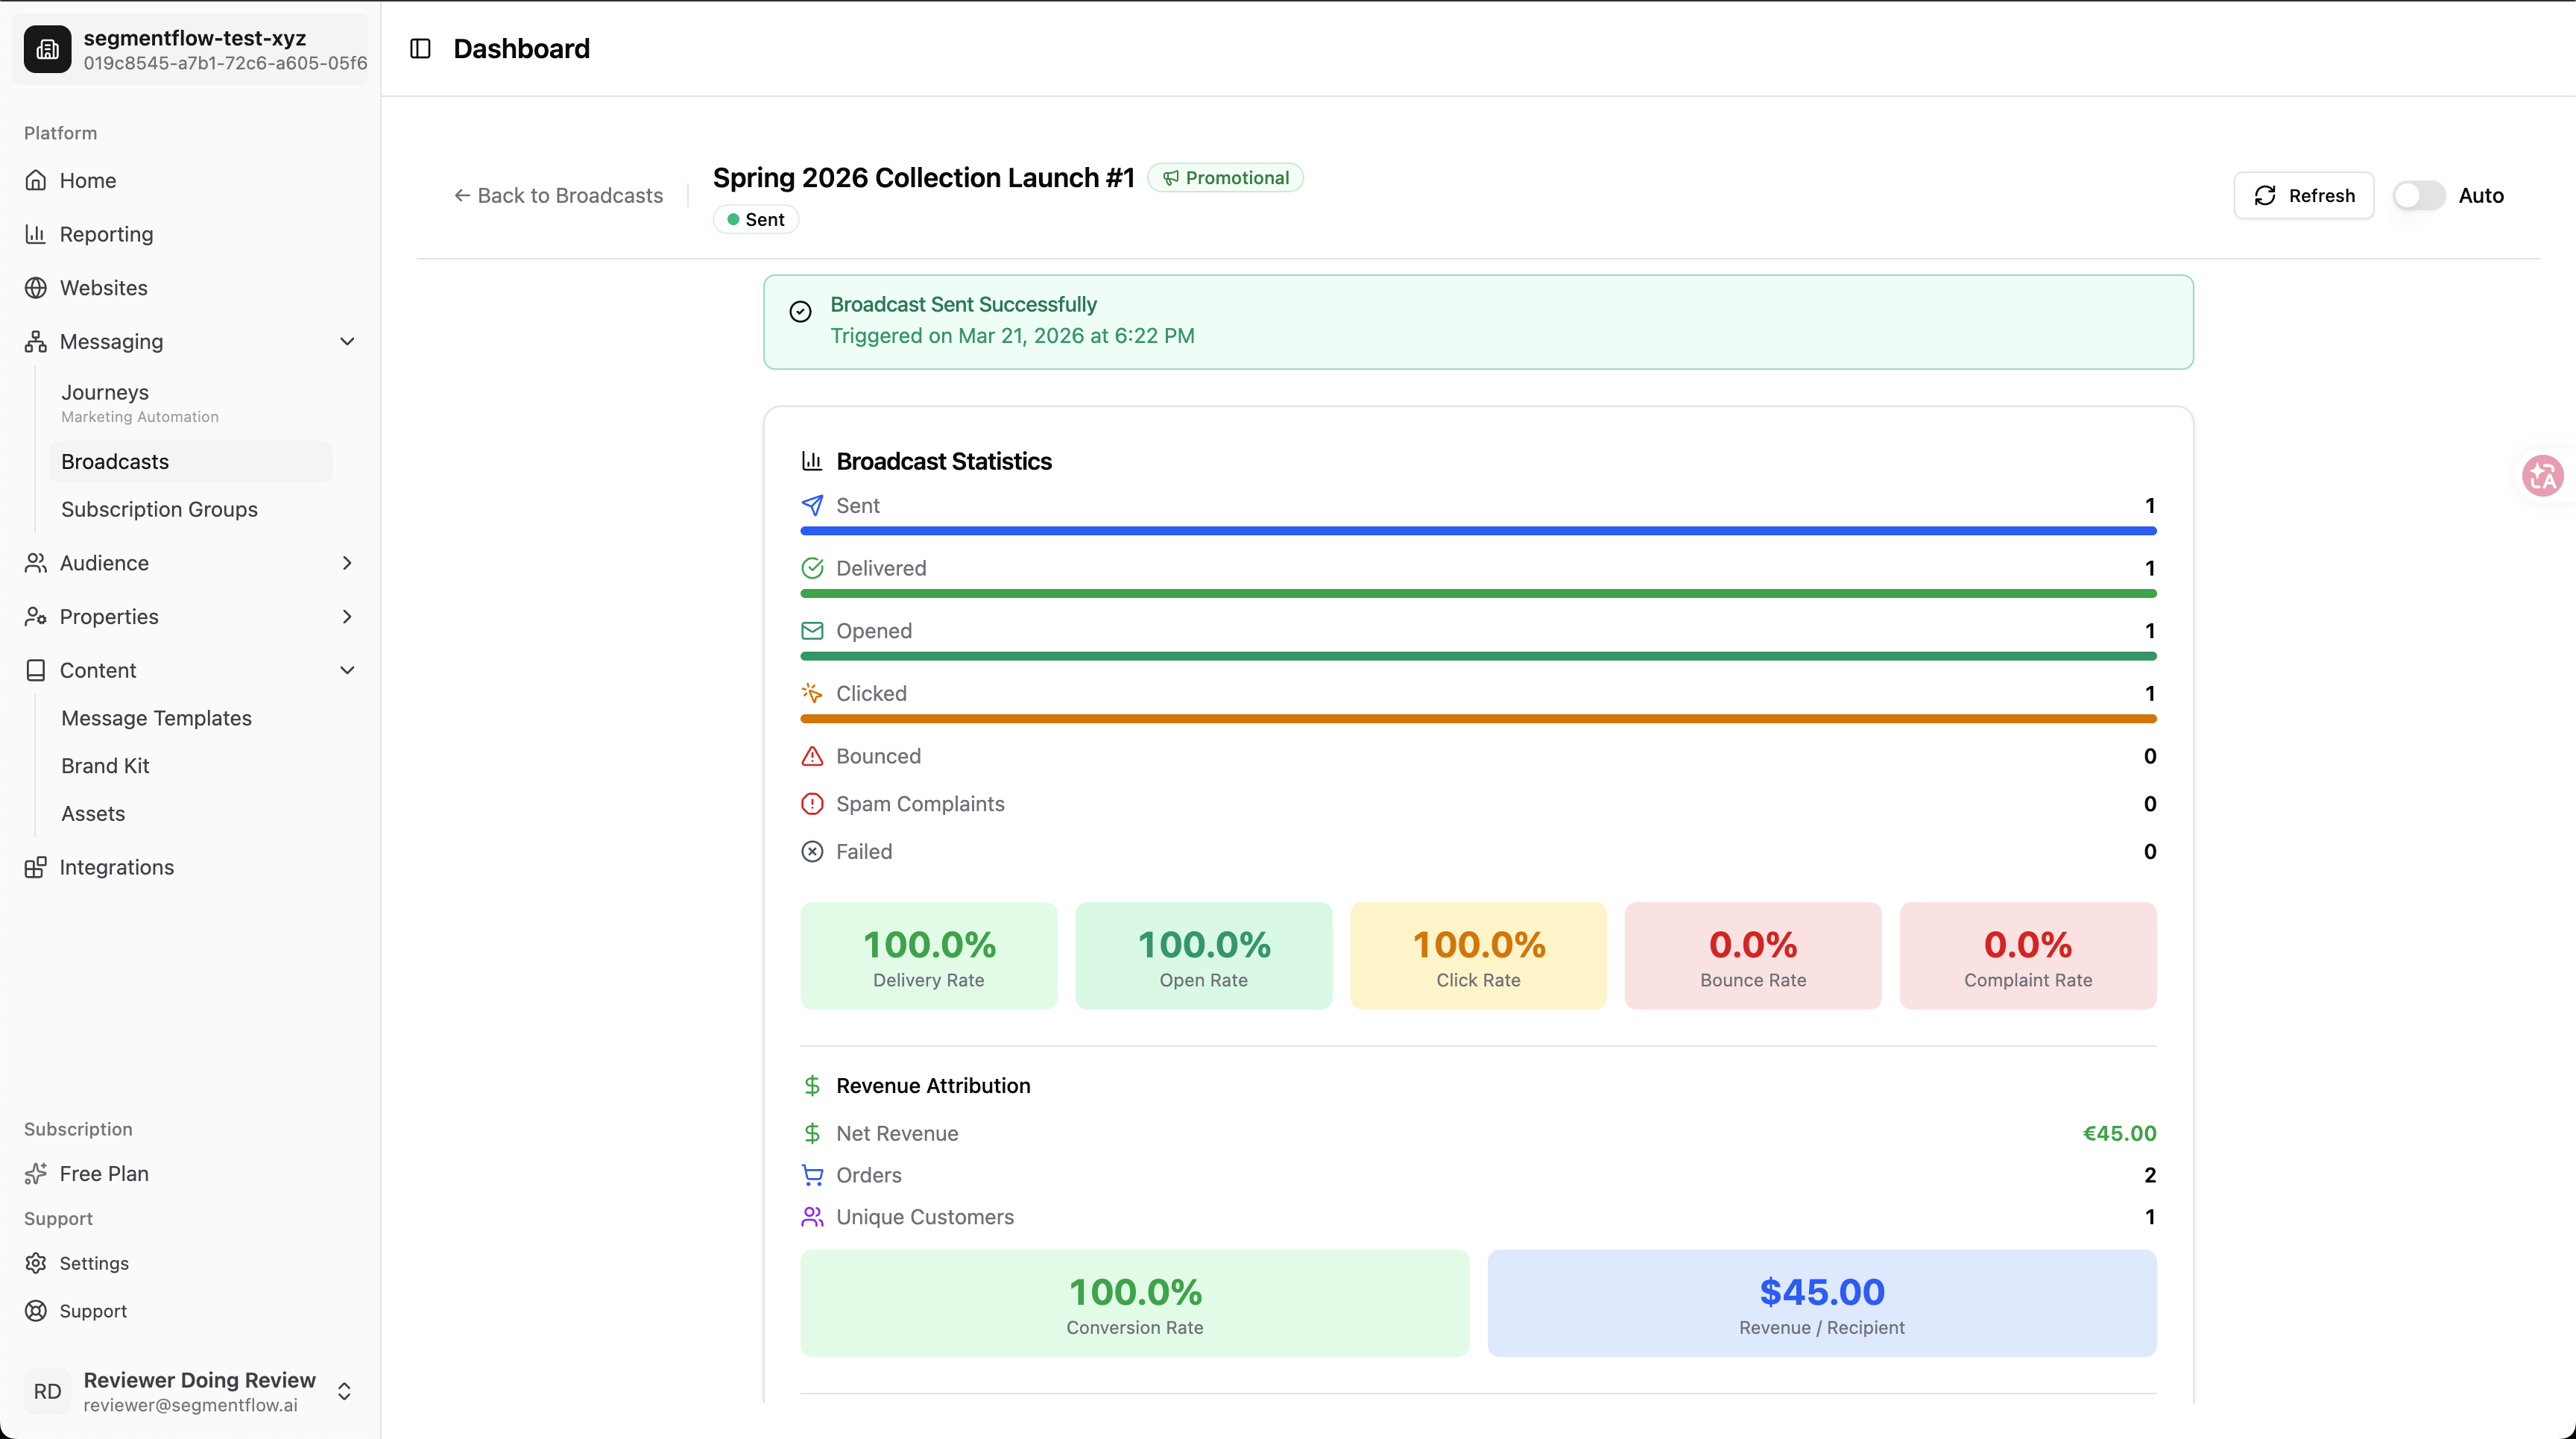Image resolution: width=2576 pixels, height=1439 pixels.
Task: Click the Revenue per Recipient card
Action: coord(1821,1303)
